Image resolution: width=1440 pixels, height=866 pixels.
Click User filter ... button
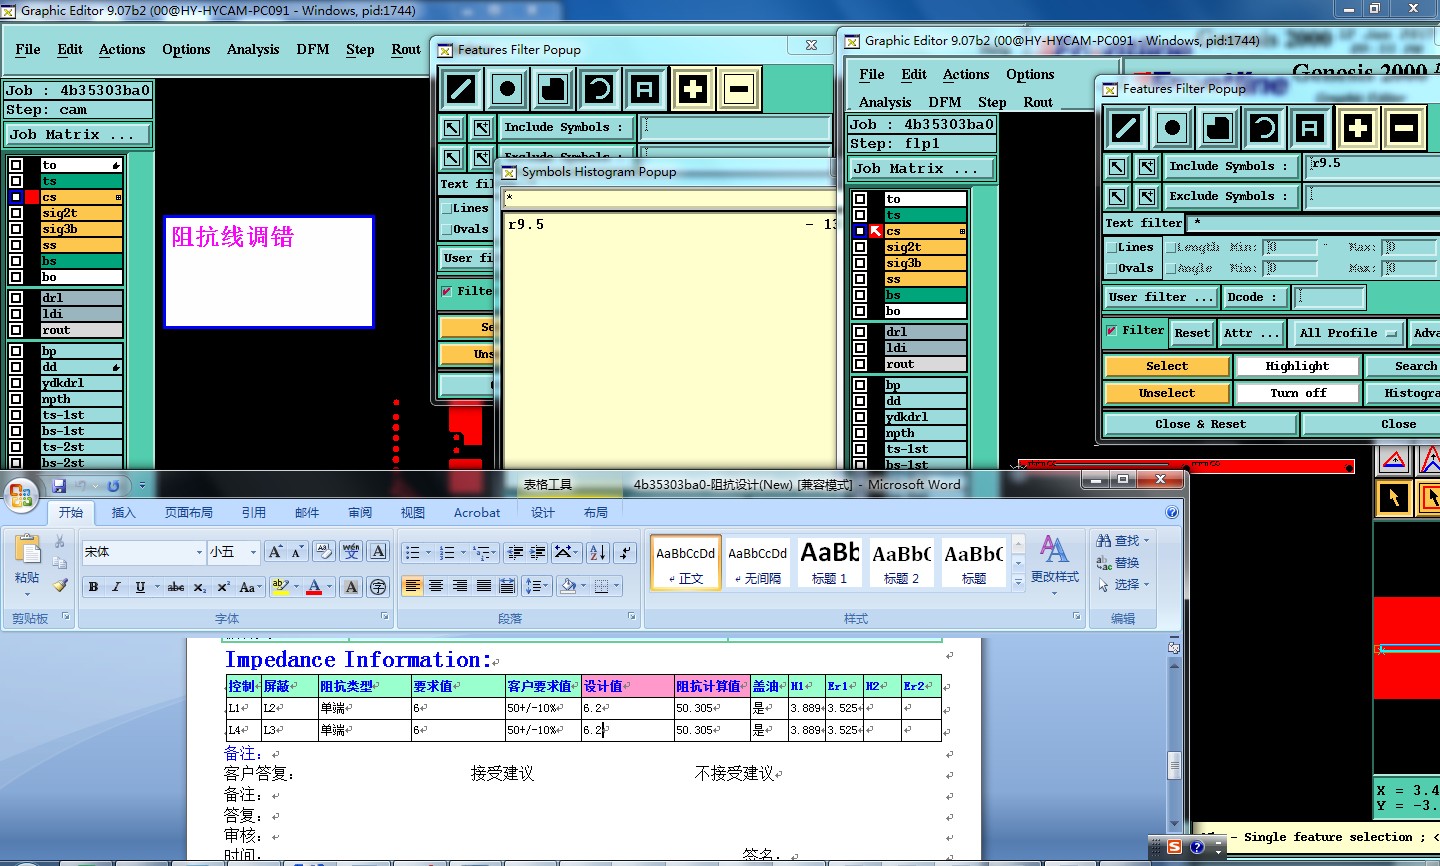(x=1161, y=297)
